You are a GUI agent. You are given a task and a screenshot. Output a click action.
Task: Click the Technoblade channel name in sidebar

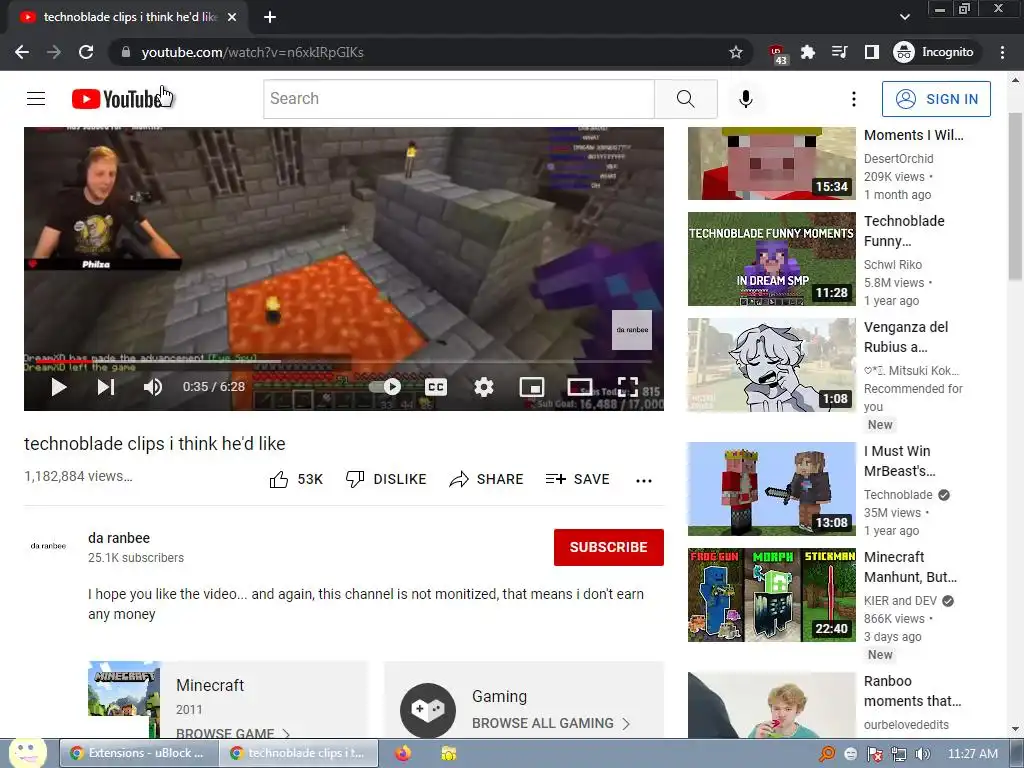click(x=898, y=495)
